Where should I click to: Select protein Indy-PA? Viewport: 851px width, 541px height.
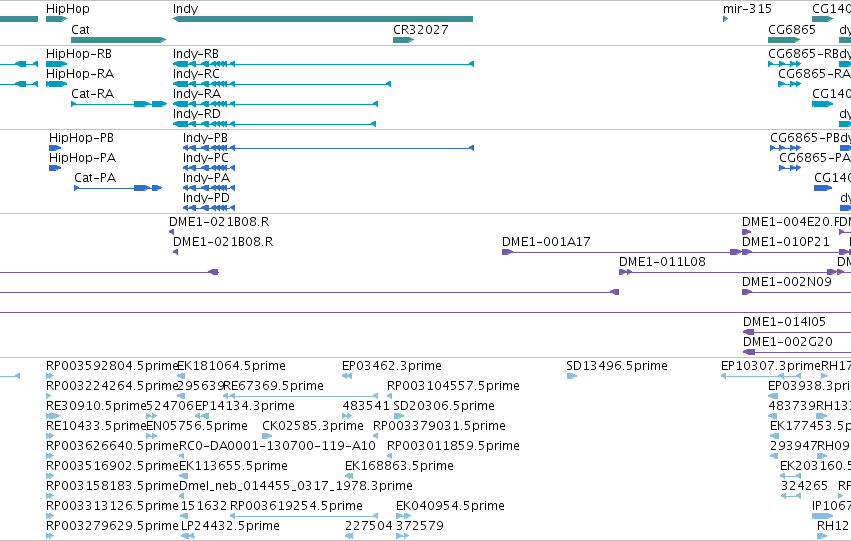tap(206, 178)
